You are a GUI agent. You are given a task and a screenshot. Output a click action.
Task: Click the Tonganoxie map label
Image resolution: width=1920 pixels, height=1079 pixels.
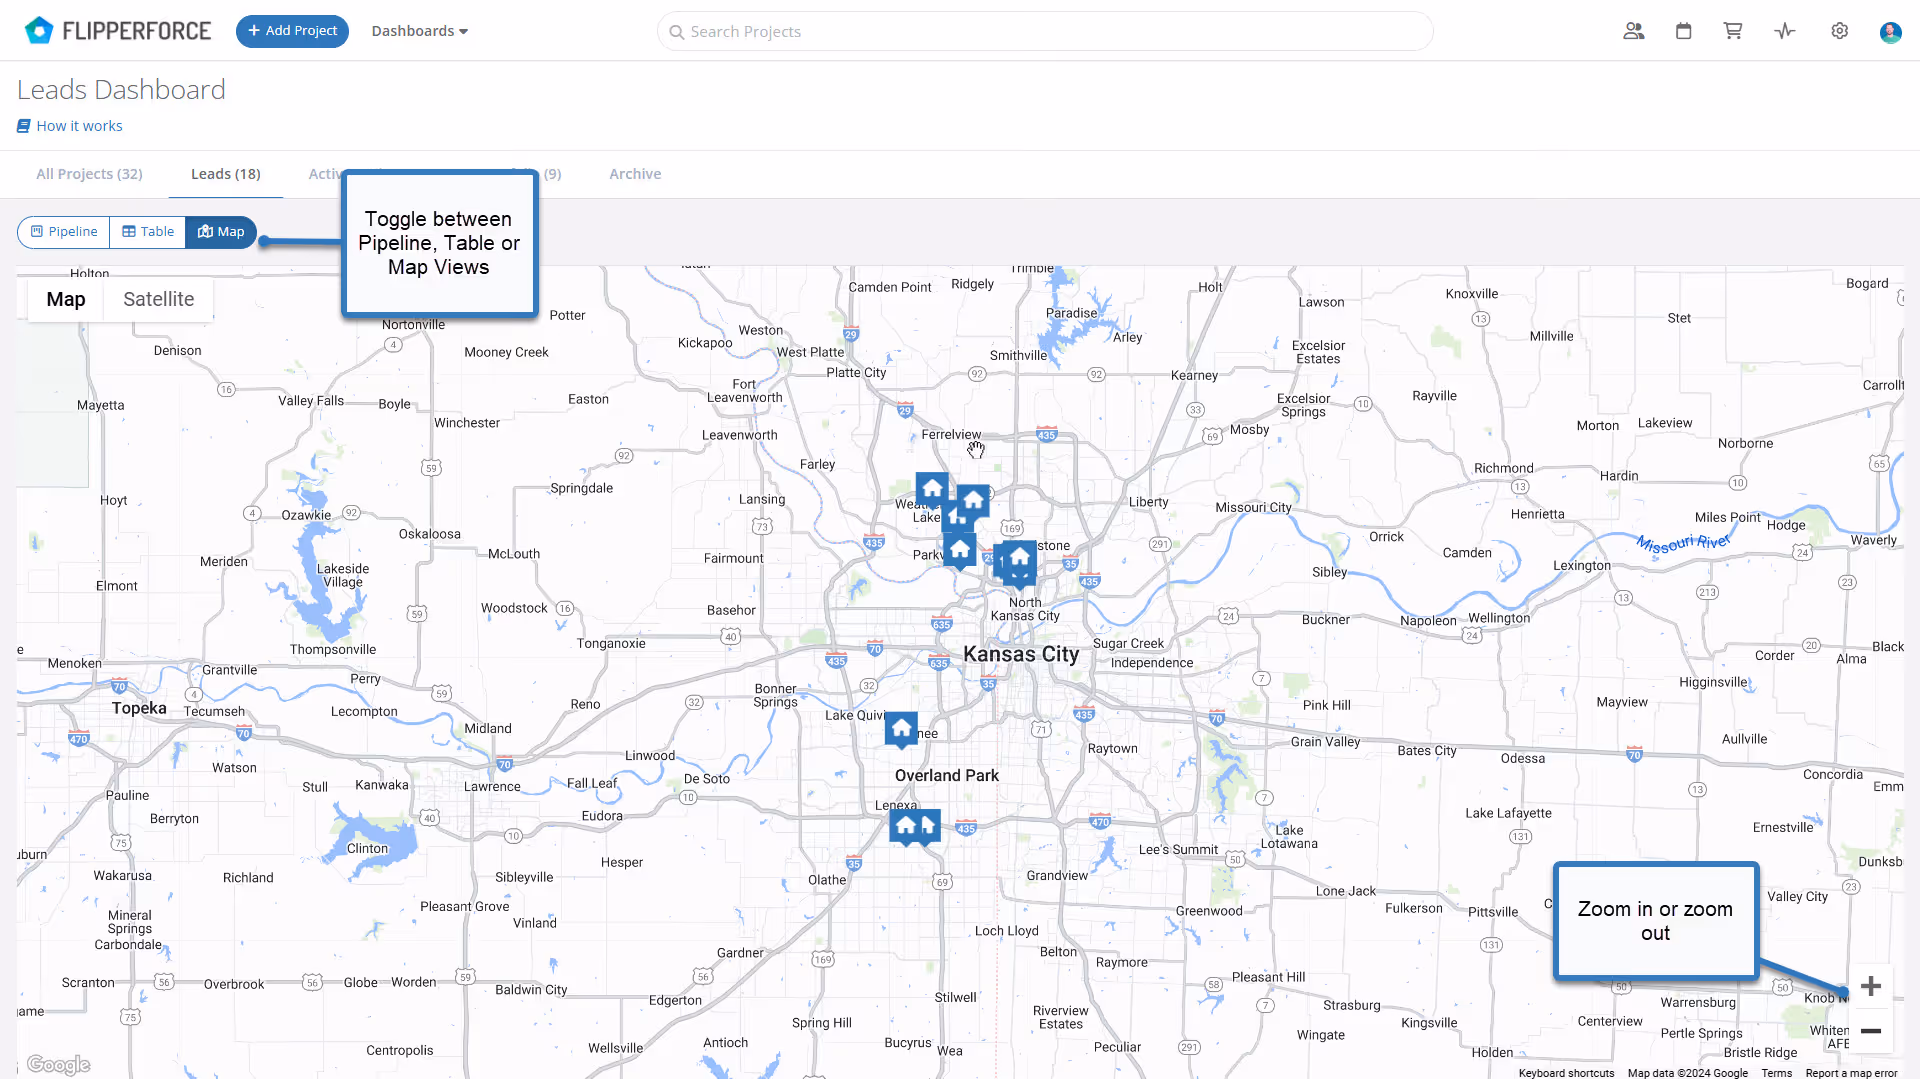point(611,644)
